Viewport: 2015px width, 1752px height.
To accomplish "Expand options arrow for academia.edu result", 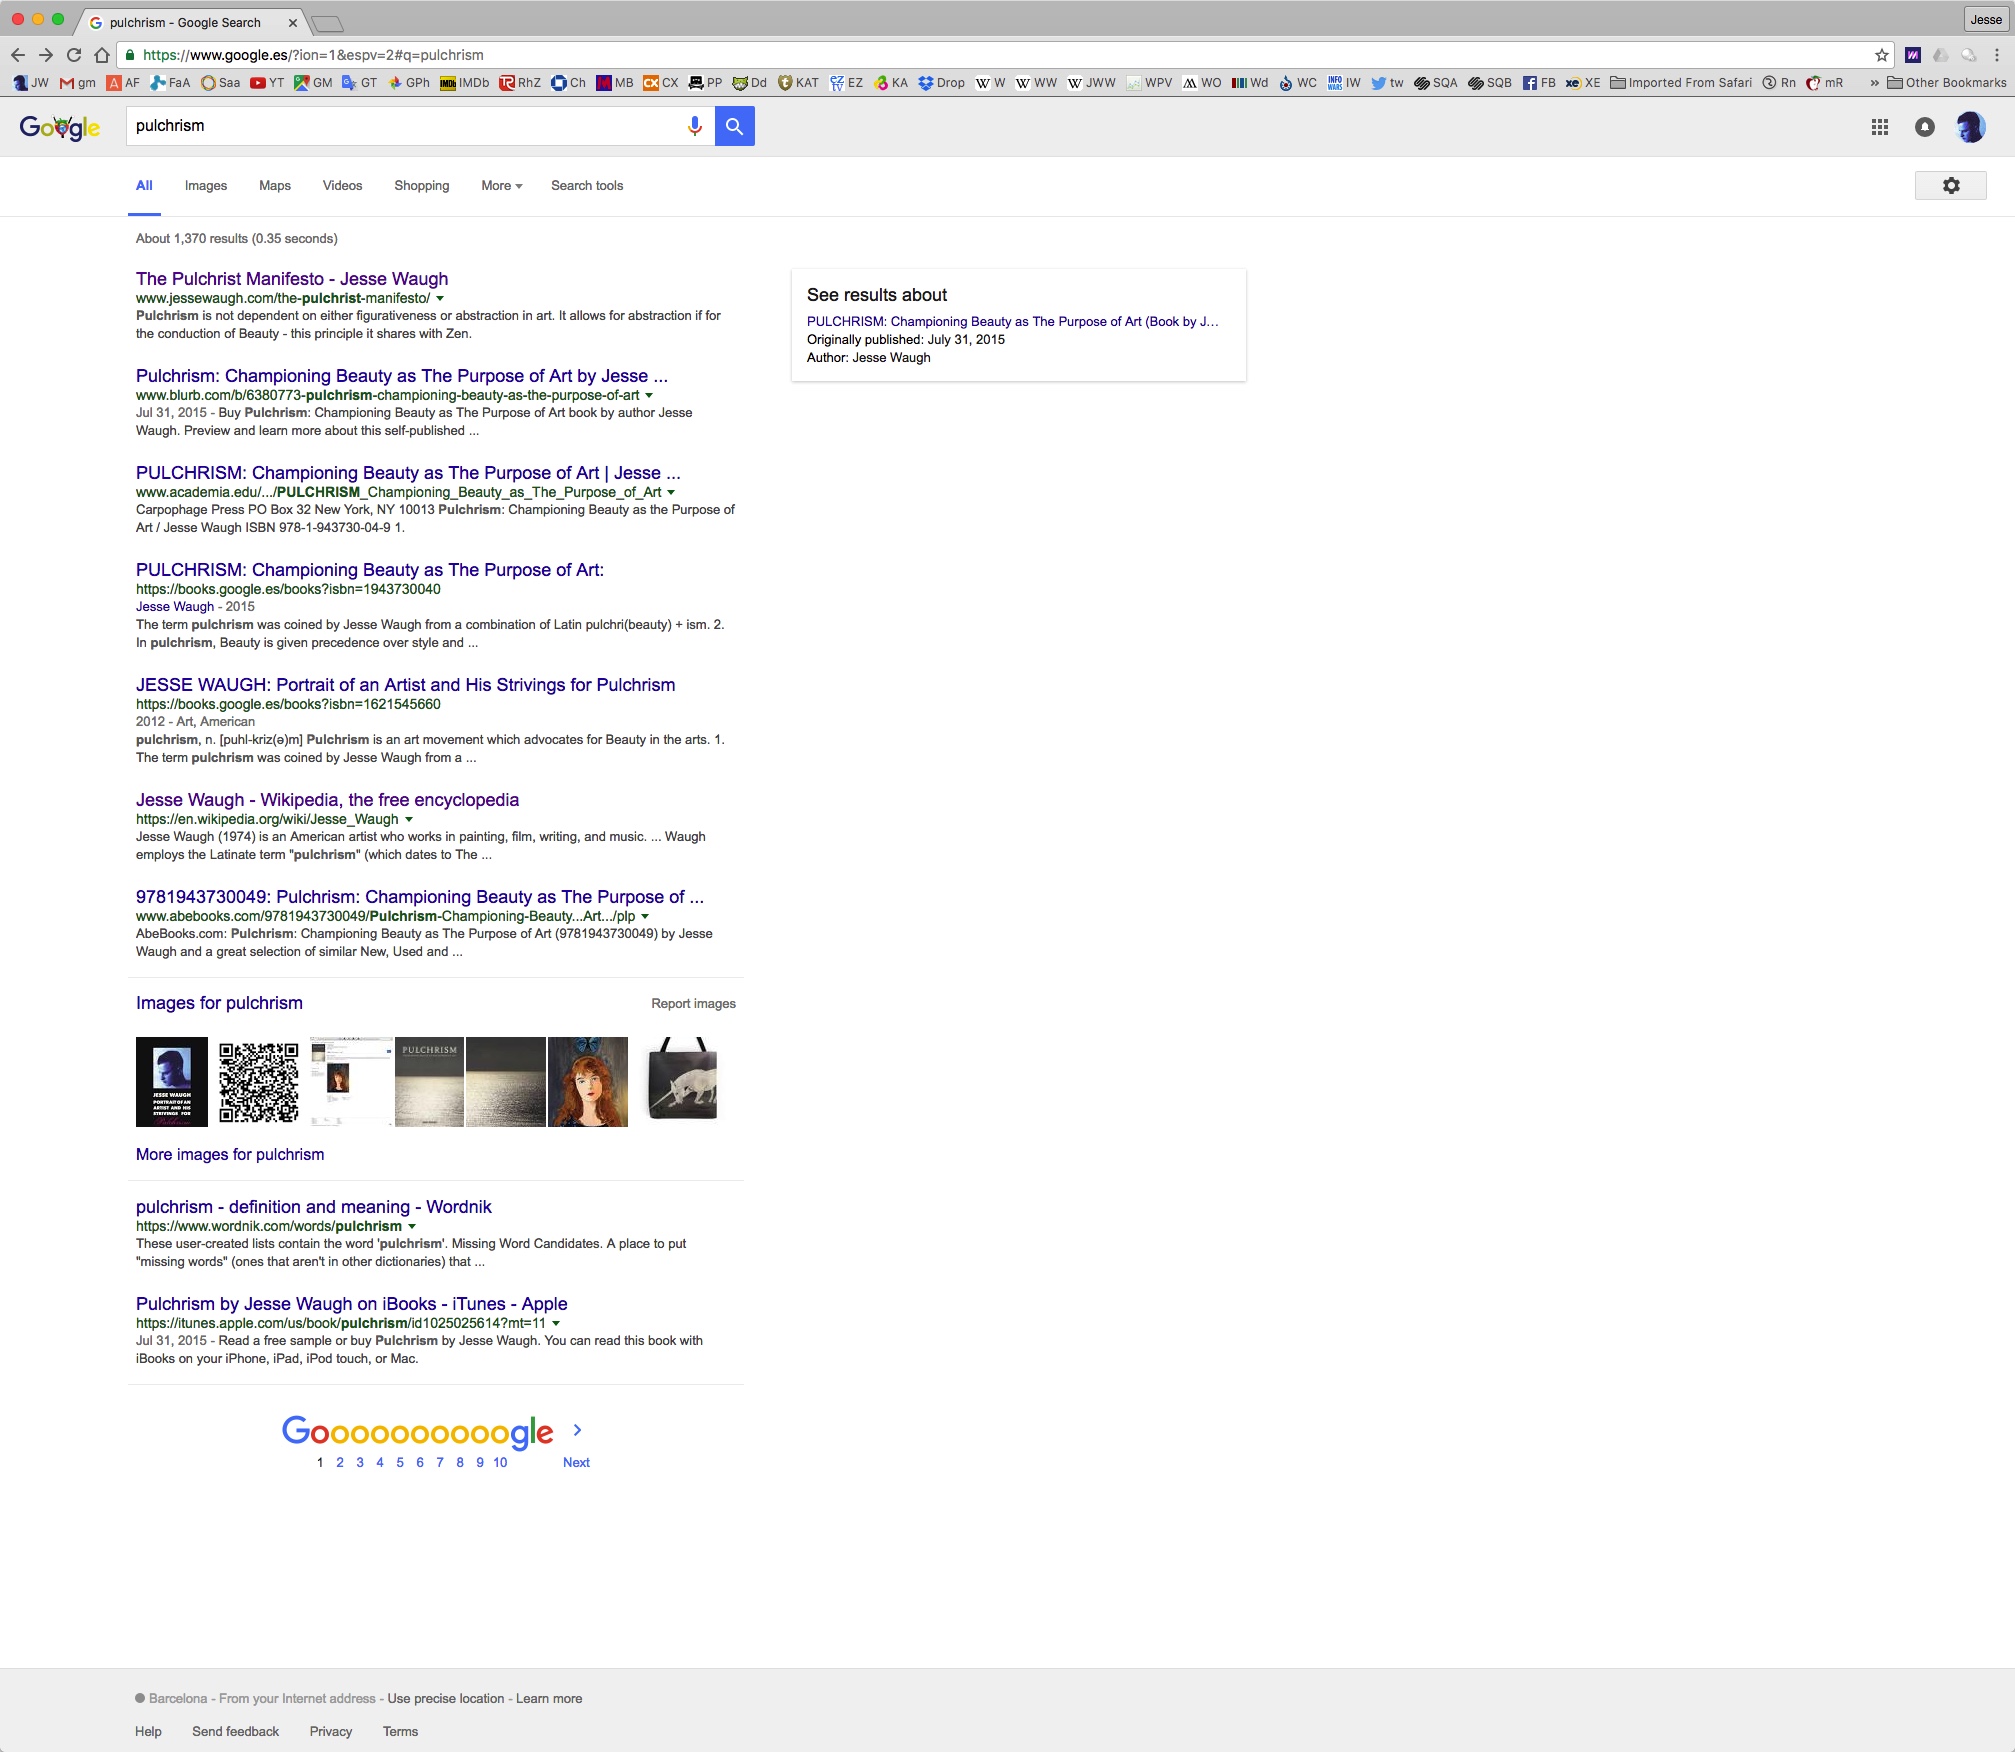I will coord(671,493).
